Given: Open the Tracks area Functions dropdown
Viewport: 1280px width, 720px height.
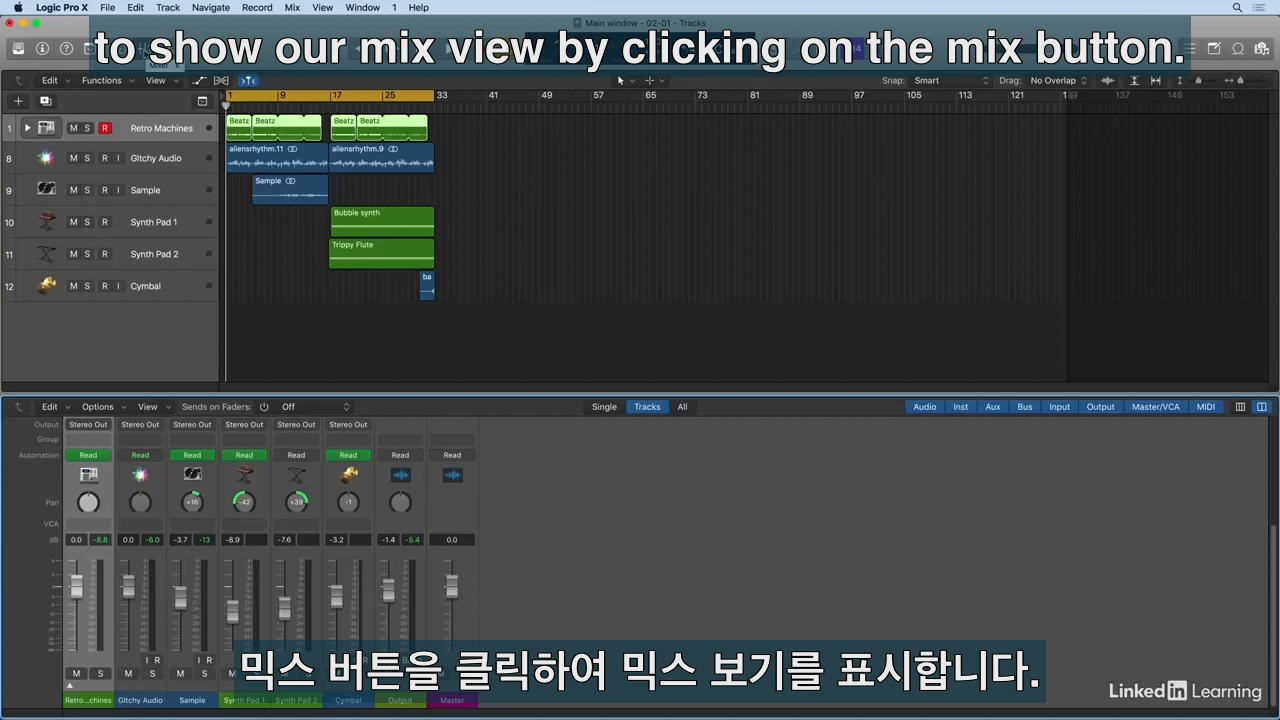Looking at the screenshot, I should click(106, 80).
